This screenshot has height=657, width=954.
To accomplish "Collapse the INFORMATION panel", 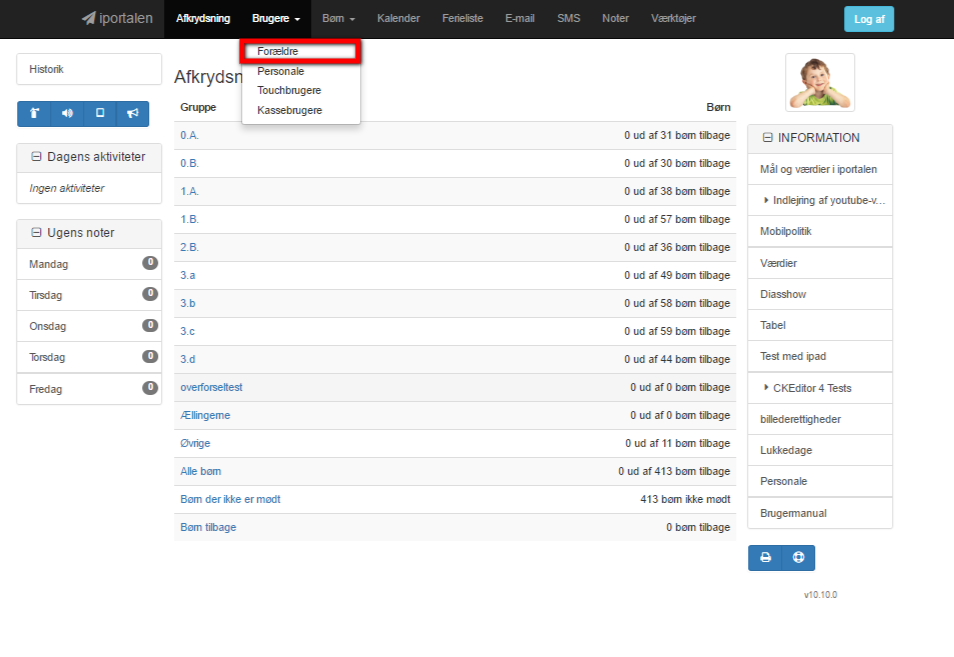I will pos(767,138).
